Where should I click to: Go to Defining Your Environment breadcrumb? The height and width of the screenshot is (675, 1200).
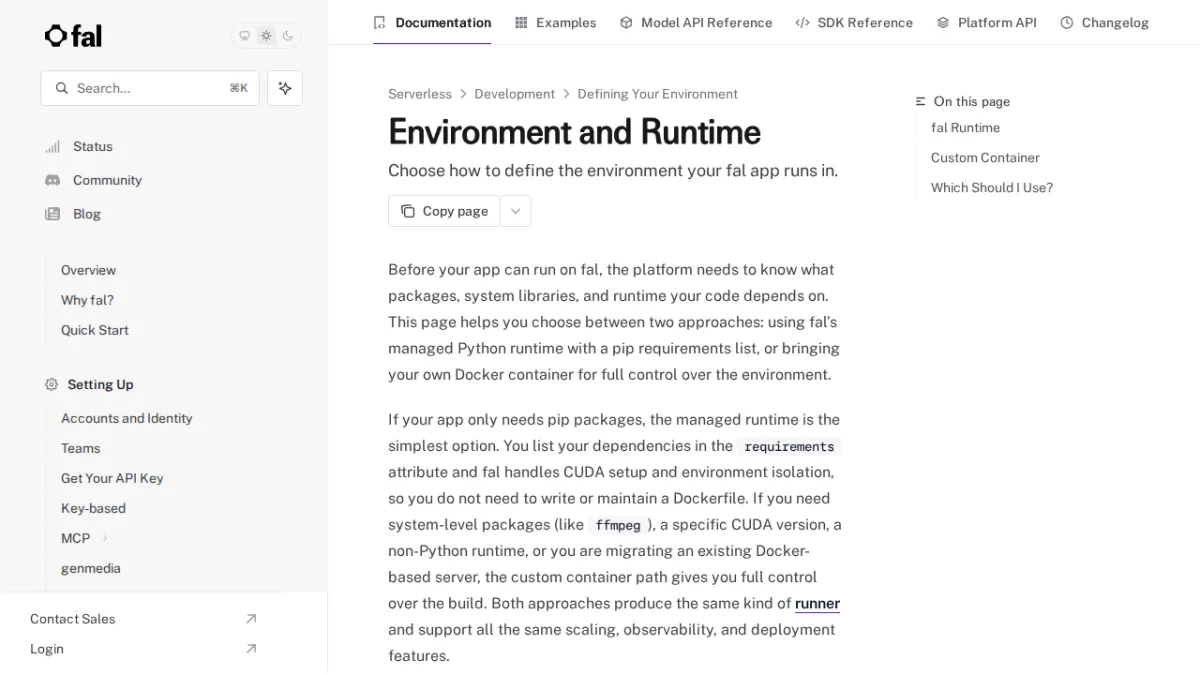[657, 94]
